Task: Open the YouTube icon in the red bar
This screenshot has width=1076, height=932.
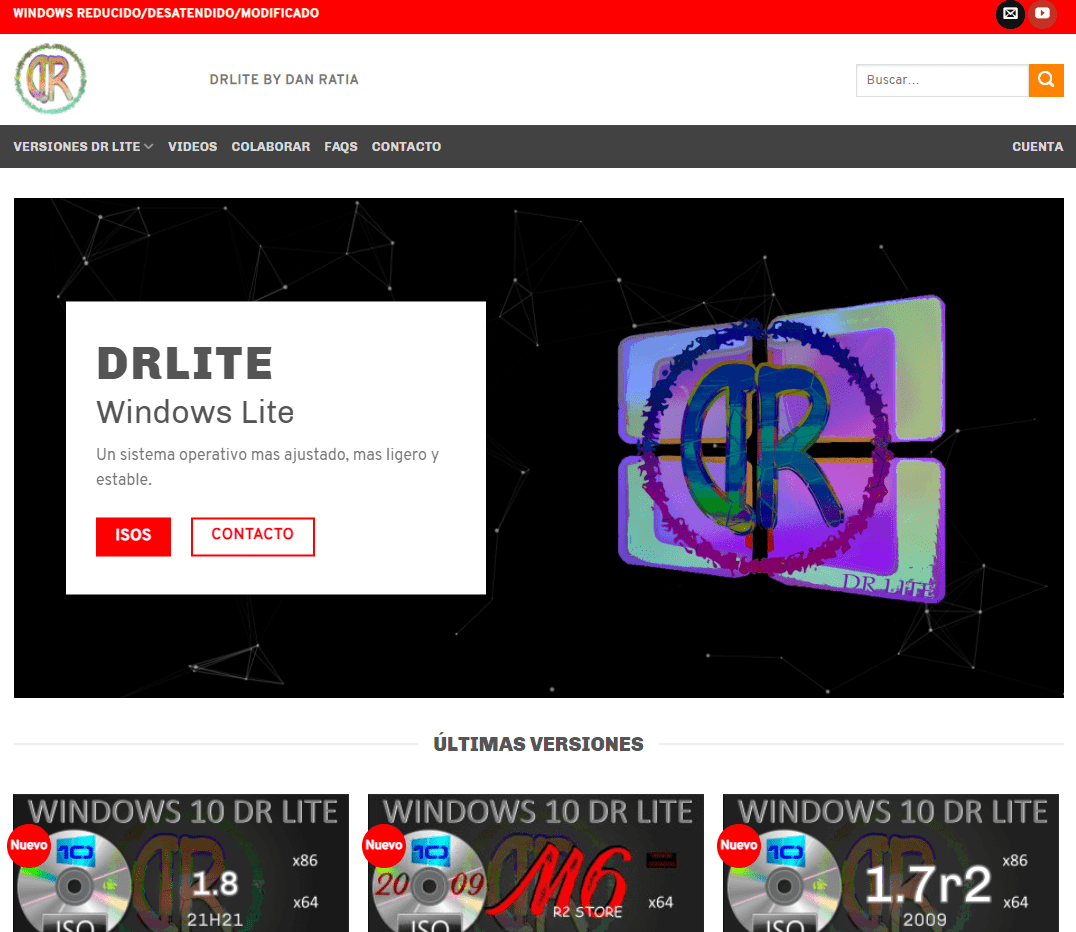Action: tap(1042, 14)
